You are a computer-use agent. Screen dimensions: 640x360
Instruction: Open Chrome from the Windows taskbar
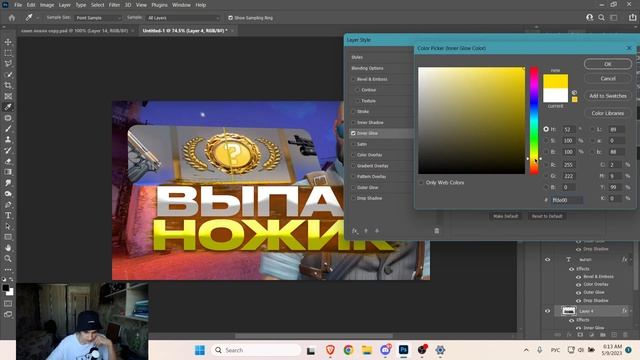(348, 350)
